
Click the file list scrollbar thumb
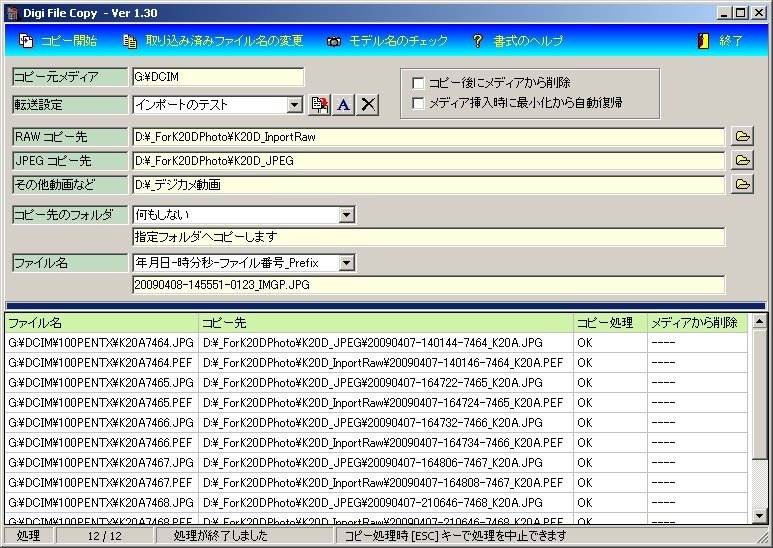click(x=759, y=394)
